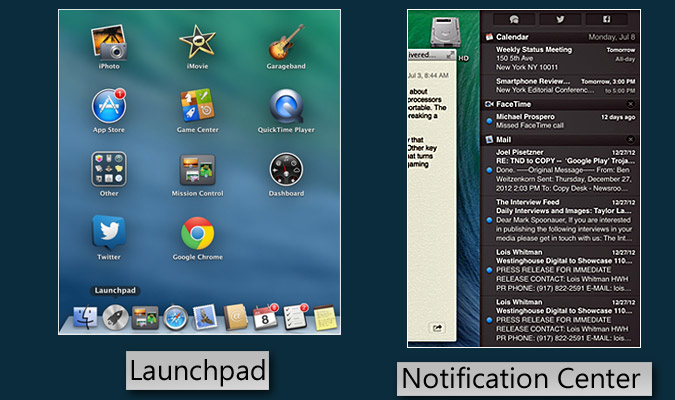Dismiss FaceTime notifications with the X button

pos(630,104)
